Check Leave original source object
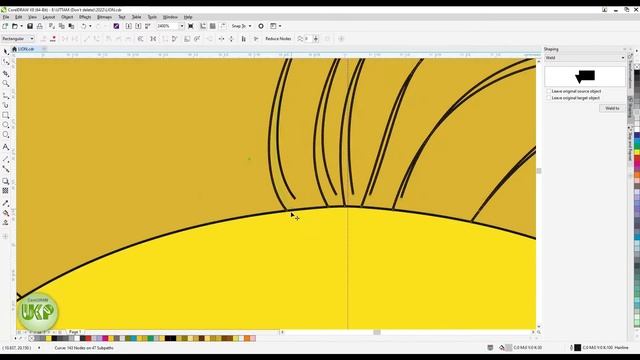 pyautogui.click(x=549, y=91)
